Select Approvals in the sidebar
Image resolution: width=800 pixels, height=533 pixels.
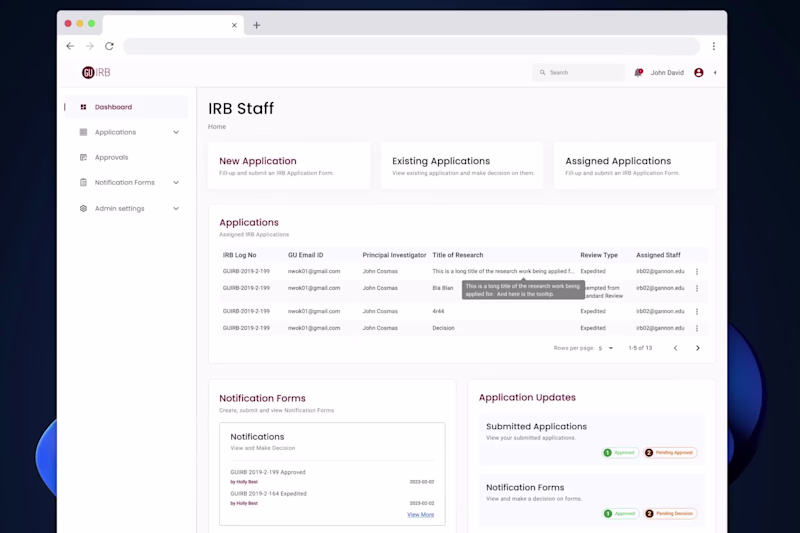click(111, 157)
